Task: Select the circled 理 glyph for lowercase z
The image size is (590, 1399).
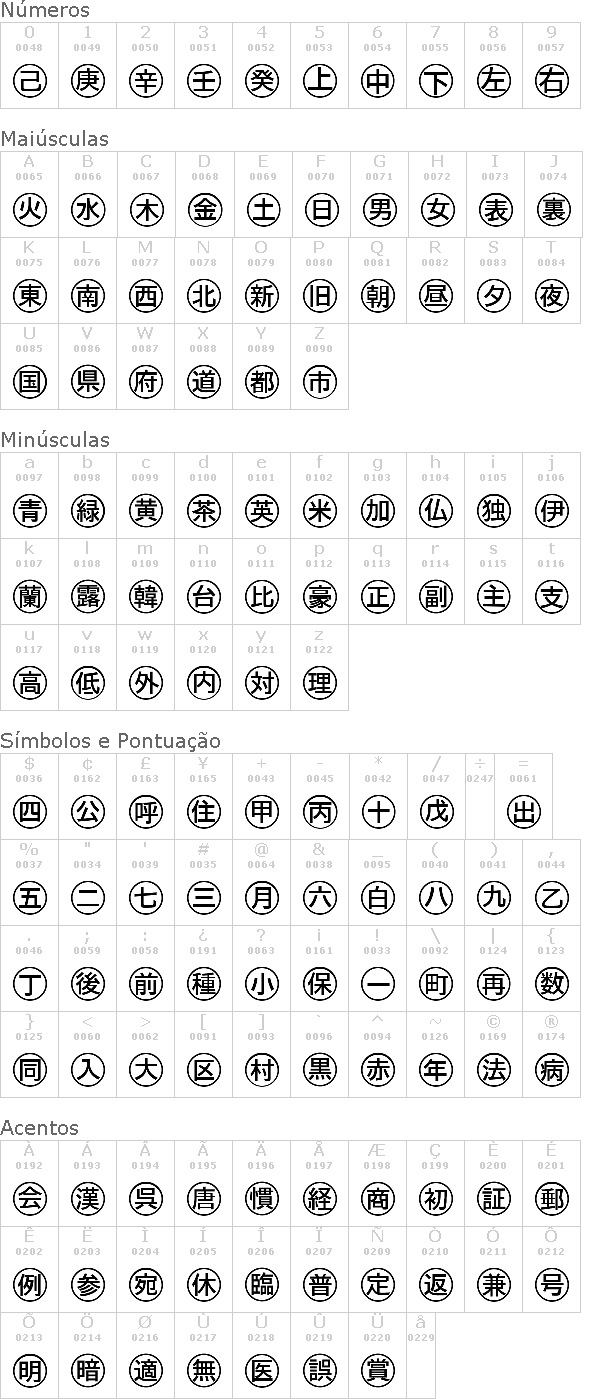Action: click(319, 683)
